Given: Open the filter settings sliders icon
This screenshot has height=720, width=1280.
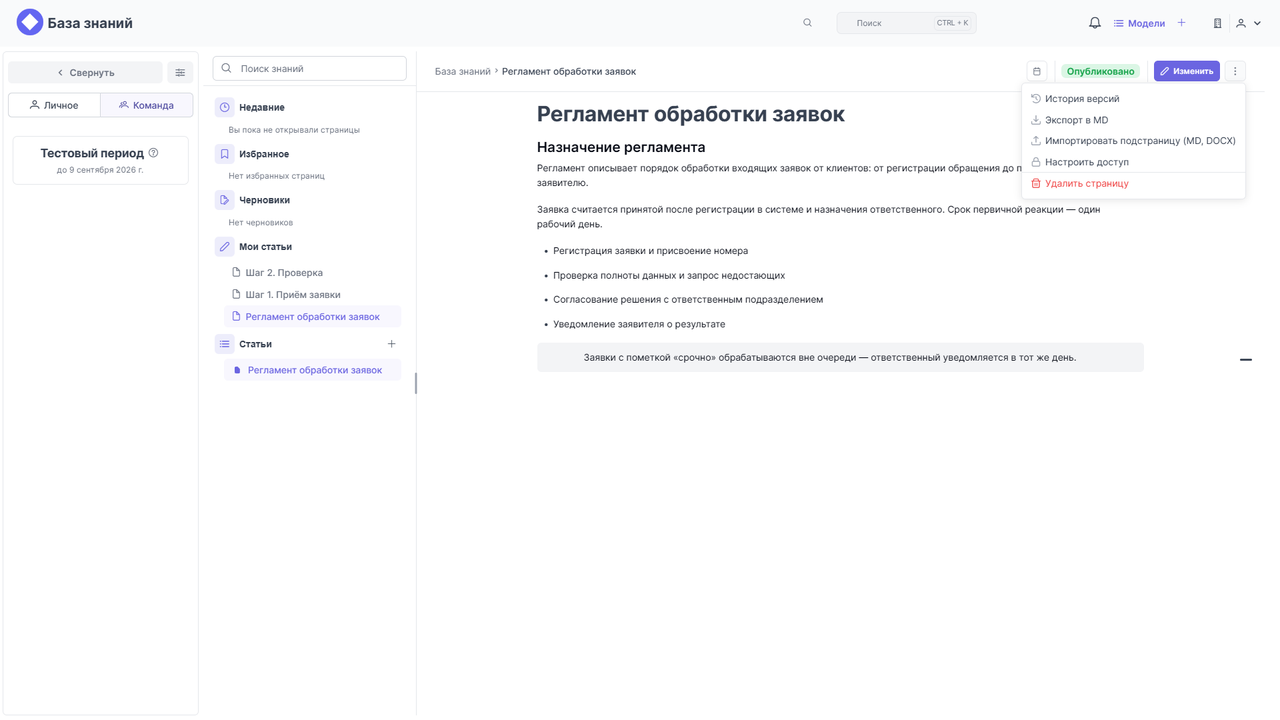Looking at the screenshot, I should click(180, 72).
